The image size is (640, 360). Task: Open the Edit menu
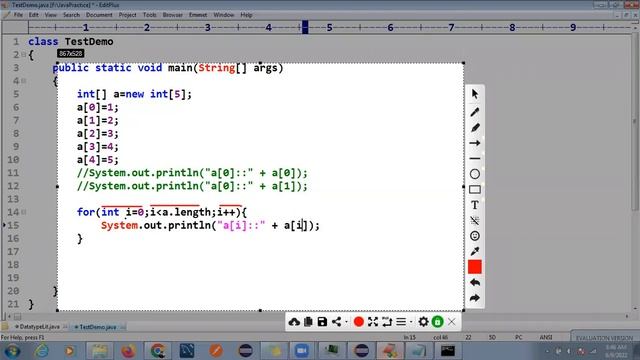tap(33, 15)
